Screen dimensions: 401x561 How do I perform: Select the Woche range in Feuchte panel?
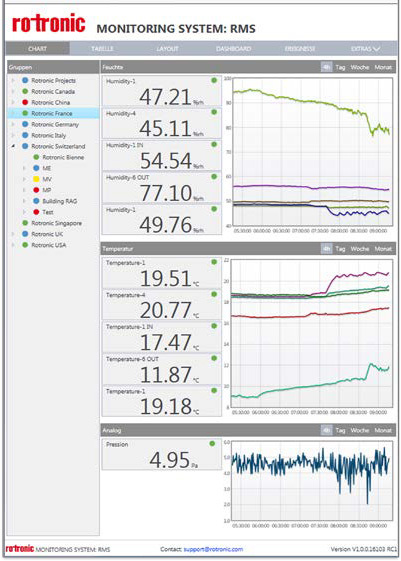point(360,67)
